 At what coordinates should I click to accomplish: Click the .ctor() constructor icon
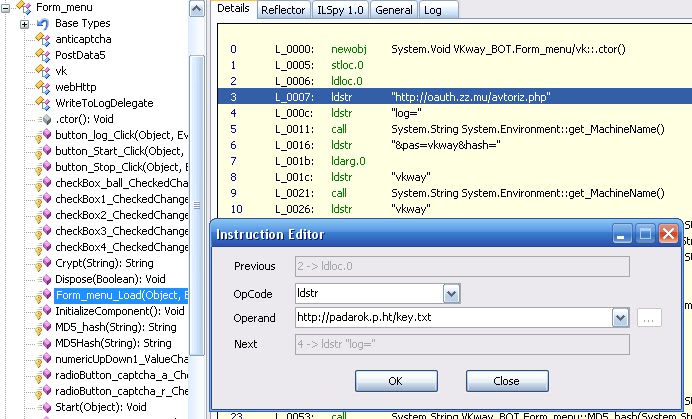click(45, 119)
